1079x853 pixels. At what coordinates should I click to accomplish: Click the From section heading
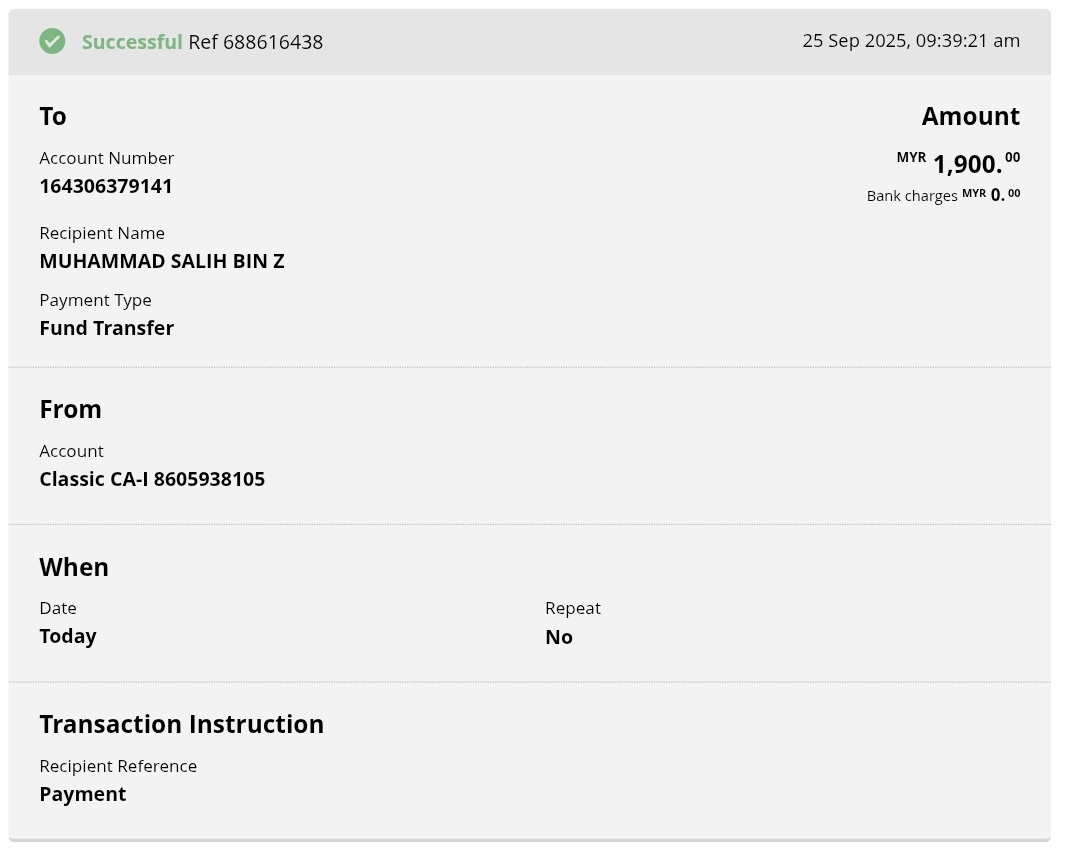point(70,409)
